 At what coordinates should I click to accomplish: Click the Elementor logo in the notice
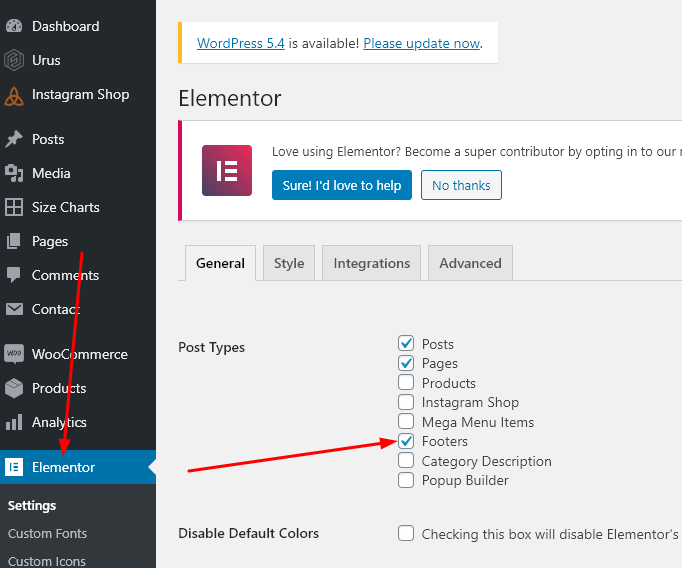[x=227, y=170]
